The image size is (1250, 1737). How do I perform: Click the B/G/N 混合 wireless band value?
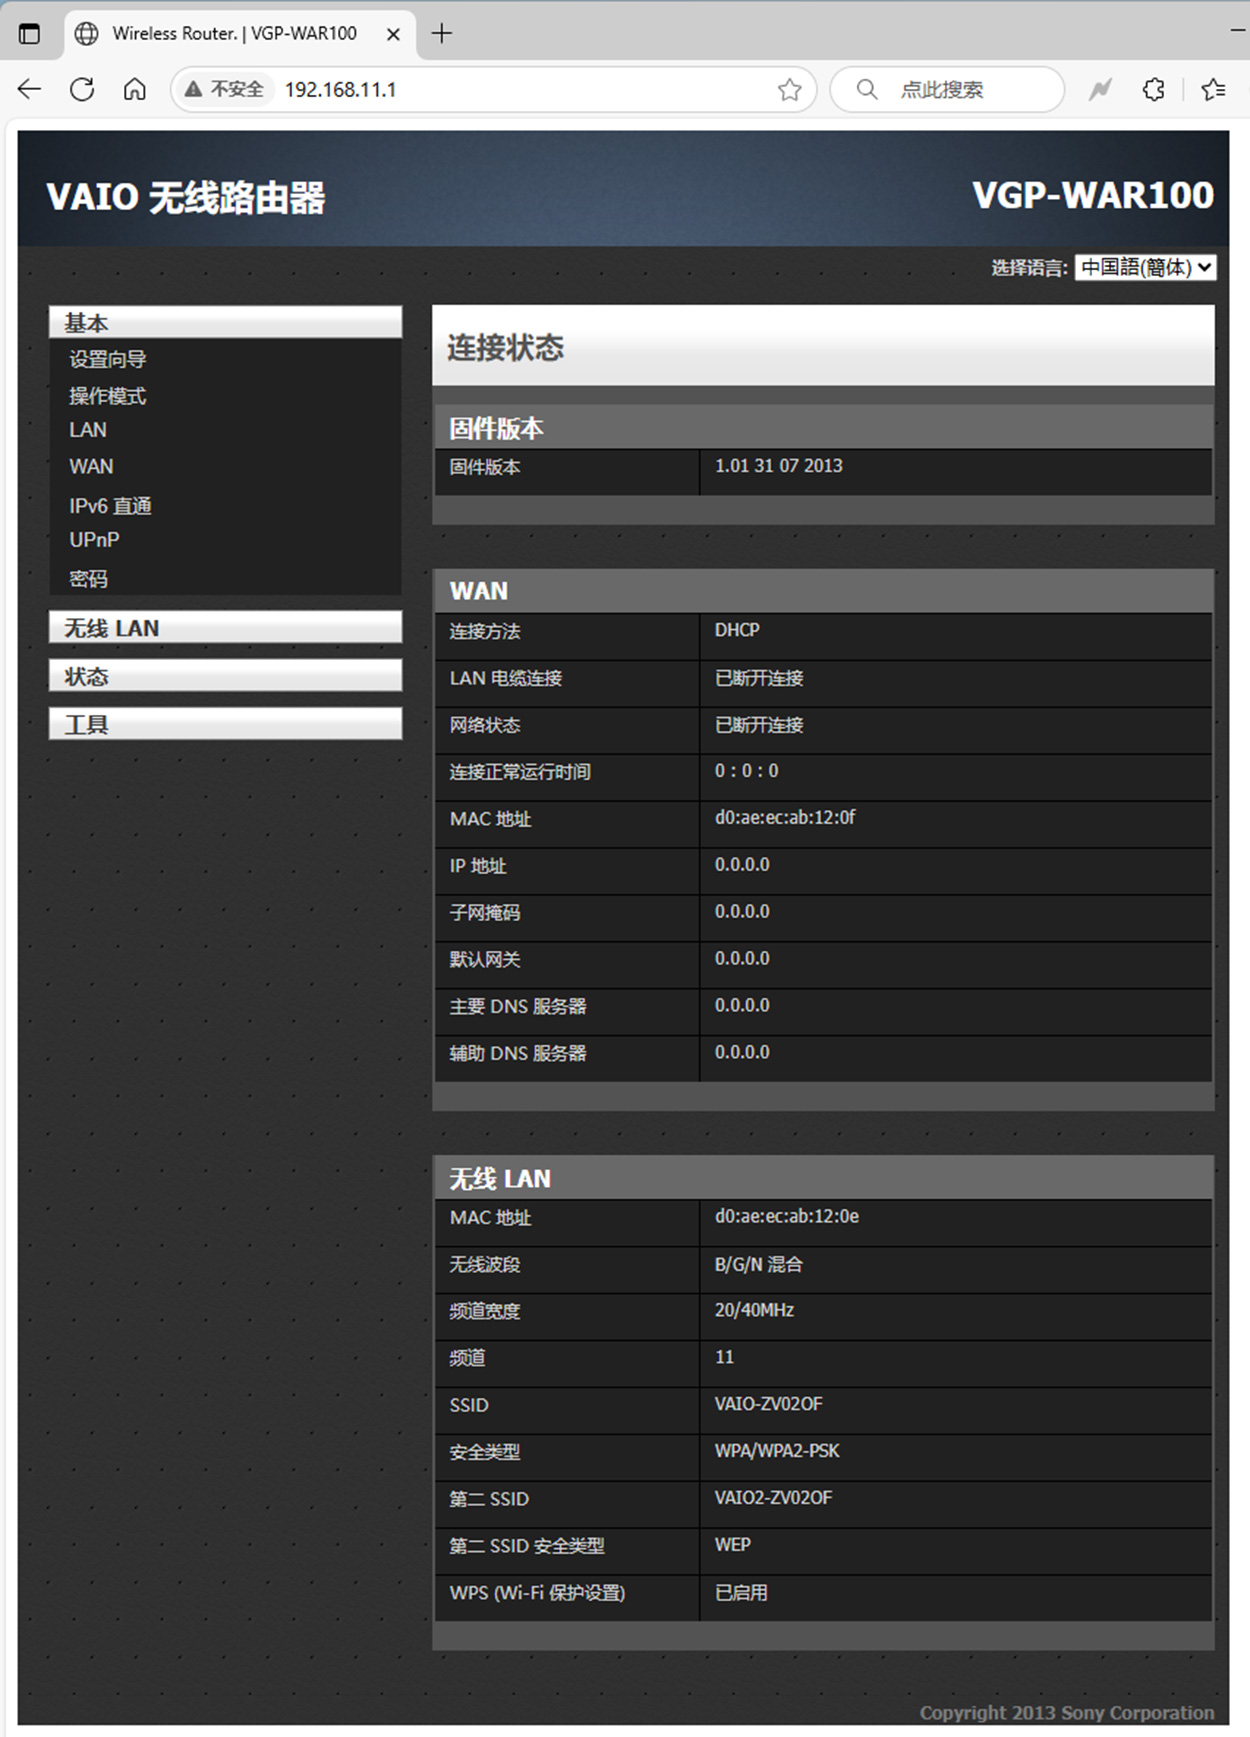pos(758,1264)
